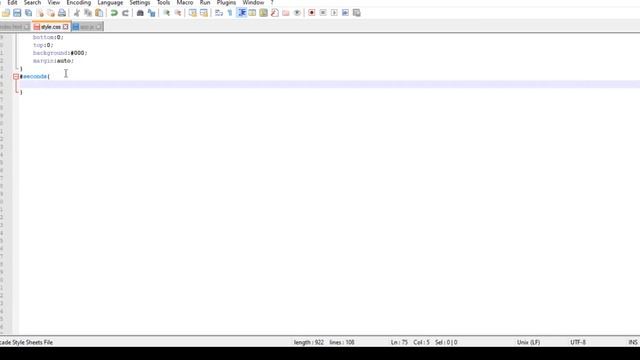640x360 pixels.
Task: Open the Run menu
Action: (x=205, y=2)
